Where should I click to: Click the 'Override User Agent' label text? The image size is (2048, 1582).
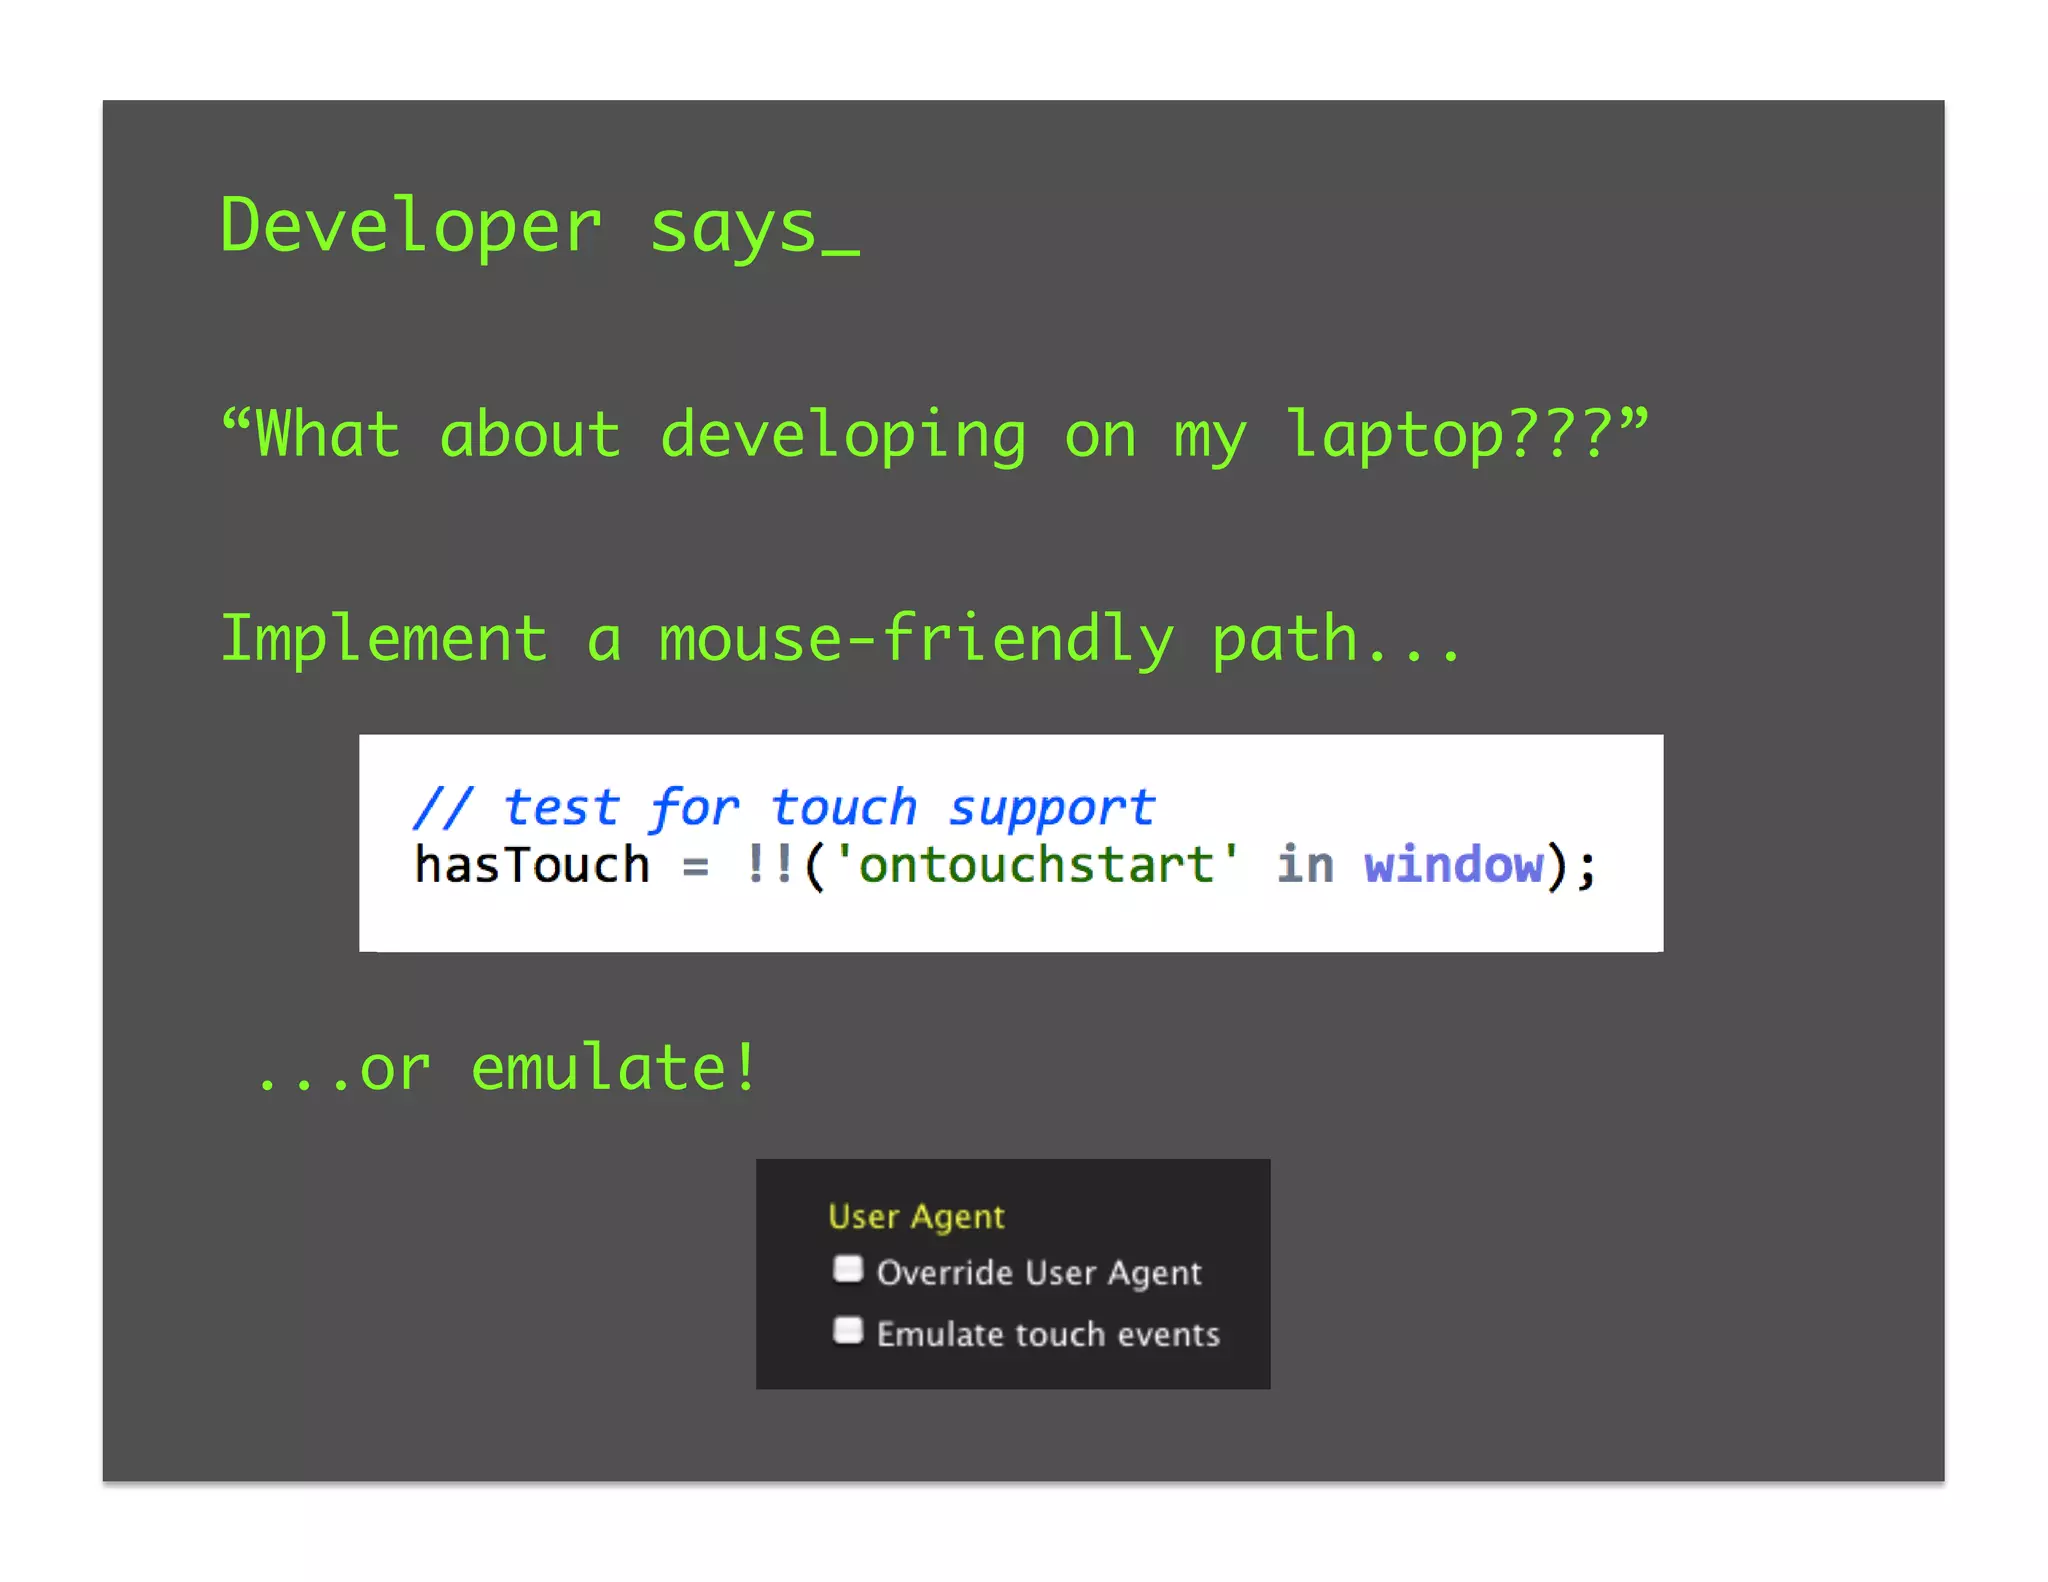[x=1039, y=1273]
